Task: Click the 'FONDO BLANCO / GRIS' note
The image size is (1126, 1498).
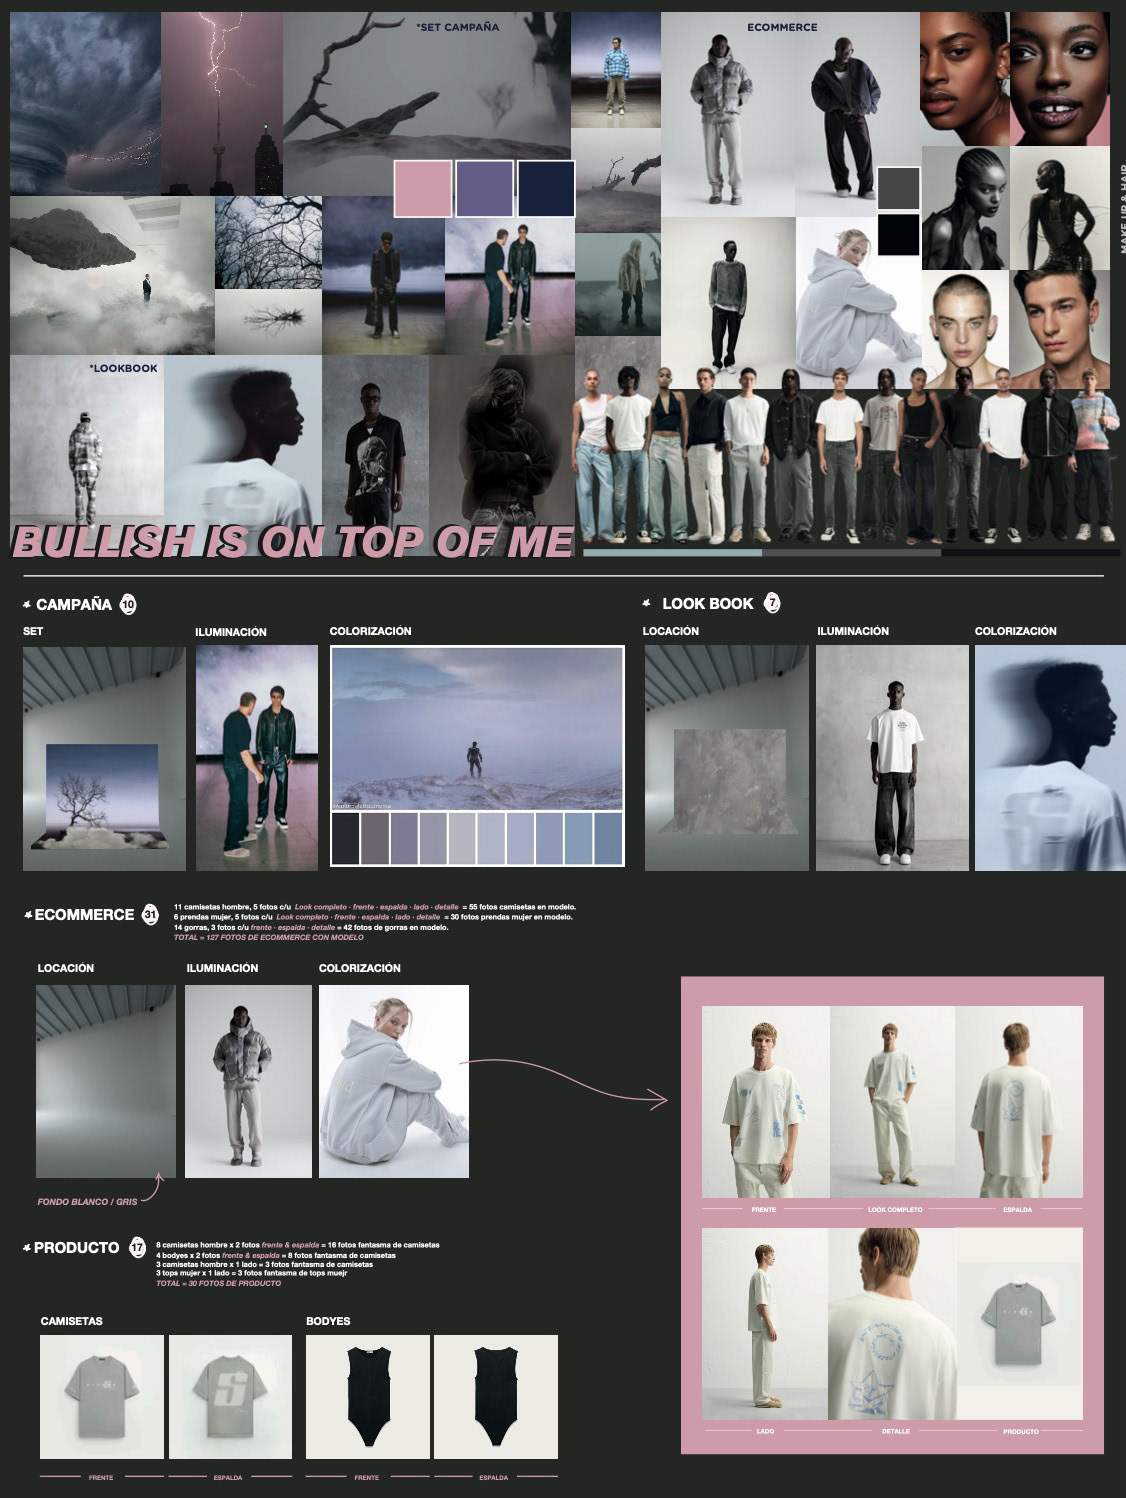Action: click(x=87, y=1201)
